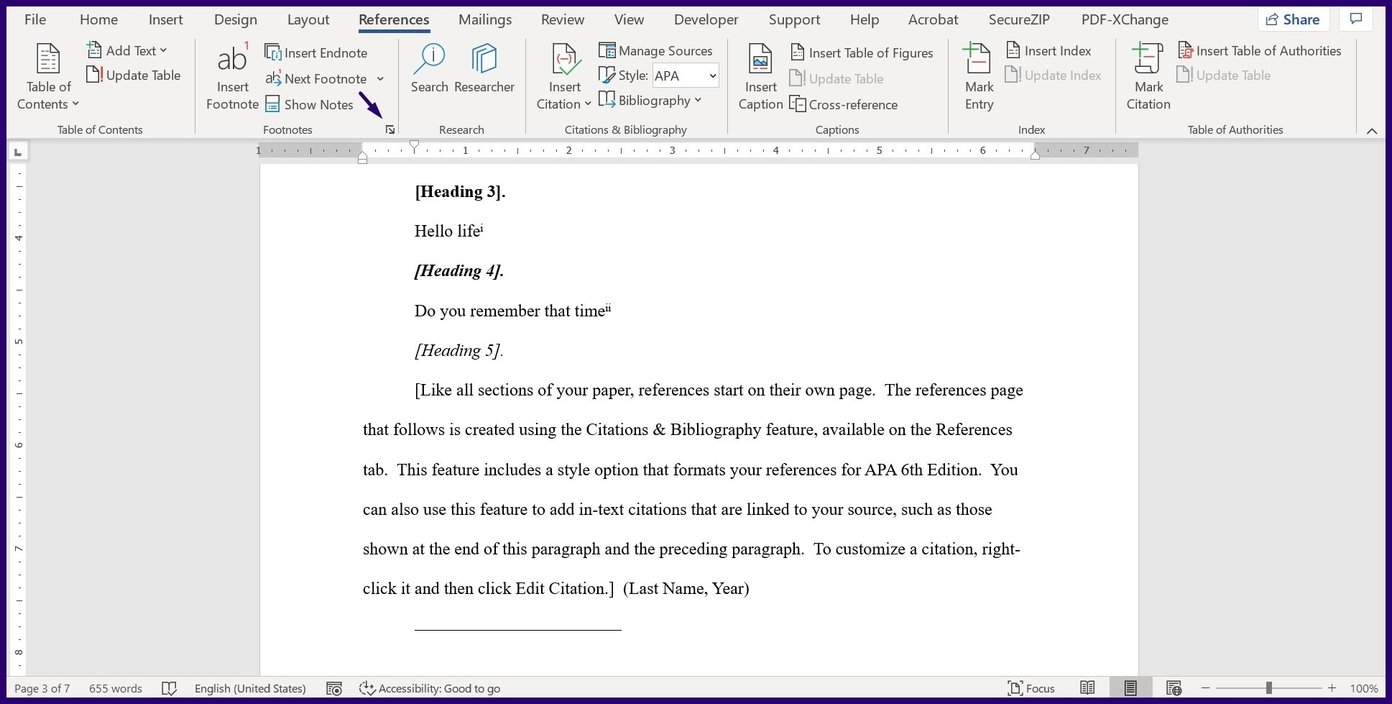
Task: Open the Footnotes dialog launcher
Action: click(390, 129)
